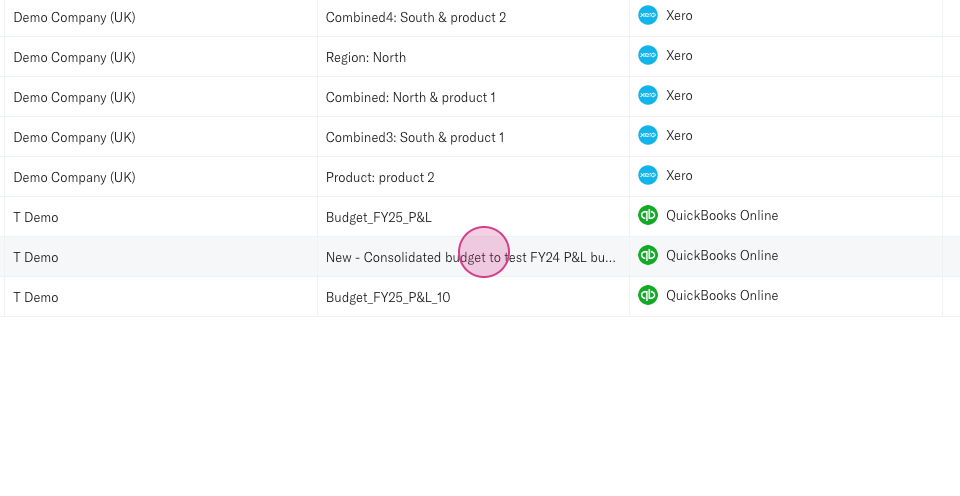The height and width of the screenshot is (496, 960).
Task: Open the Budget_FY25_P&L_10 budget
Action: [x=388, y=297]
